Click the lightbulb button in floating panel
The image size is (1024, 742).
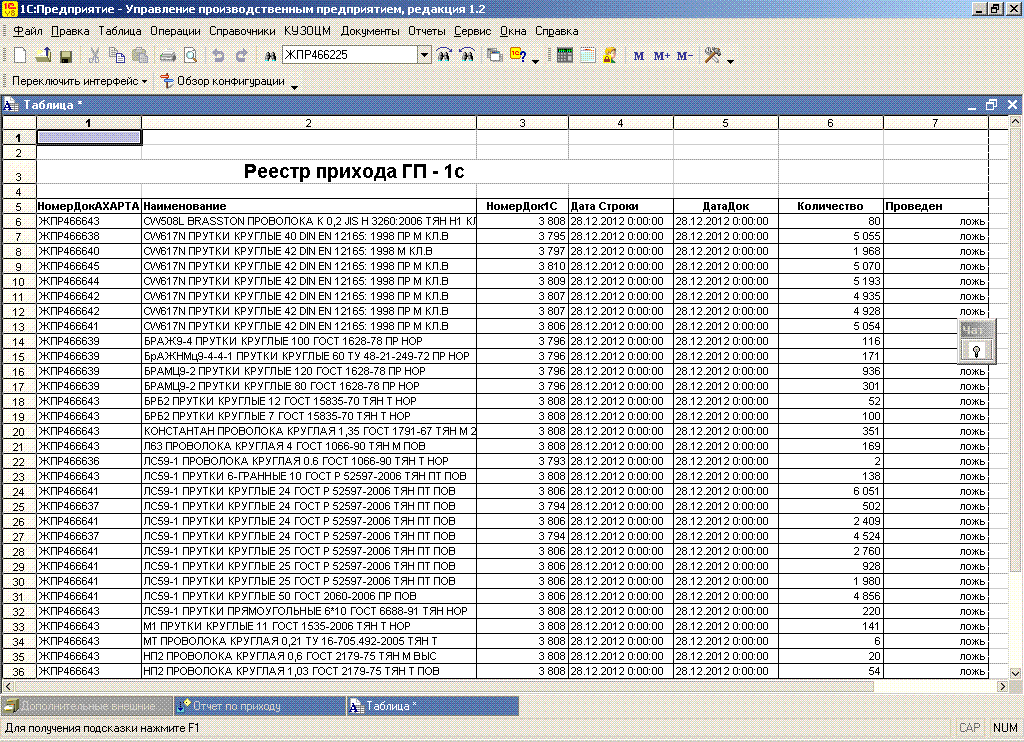(x=975, y=350)
